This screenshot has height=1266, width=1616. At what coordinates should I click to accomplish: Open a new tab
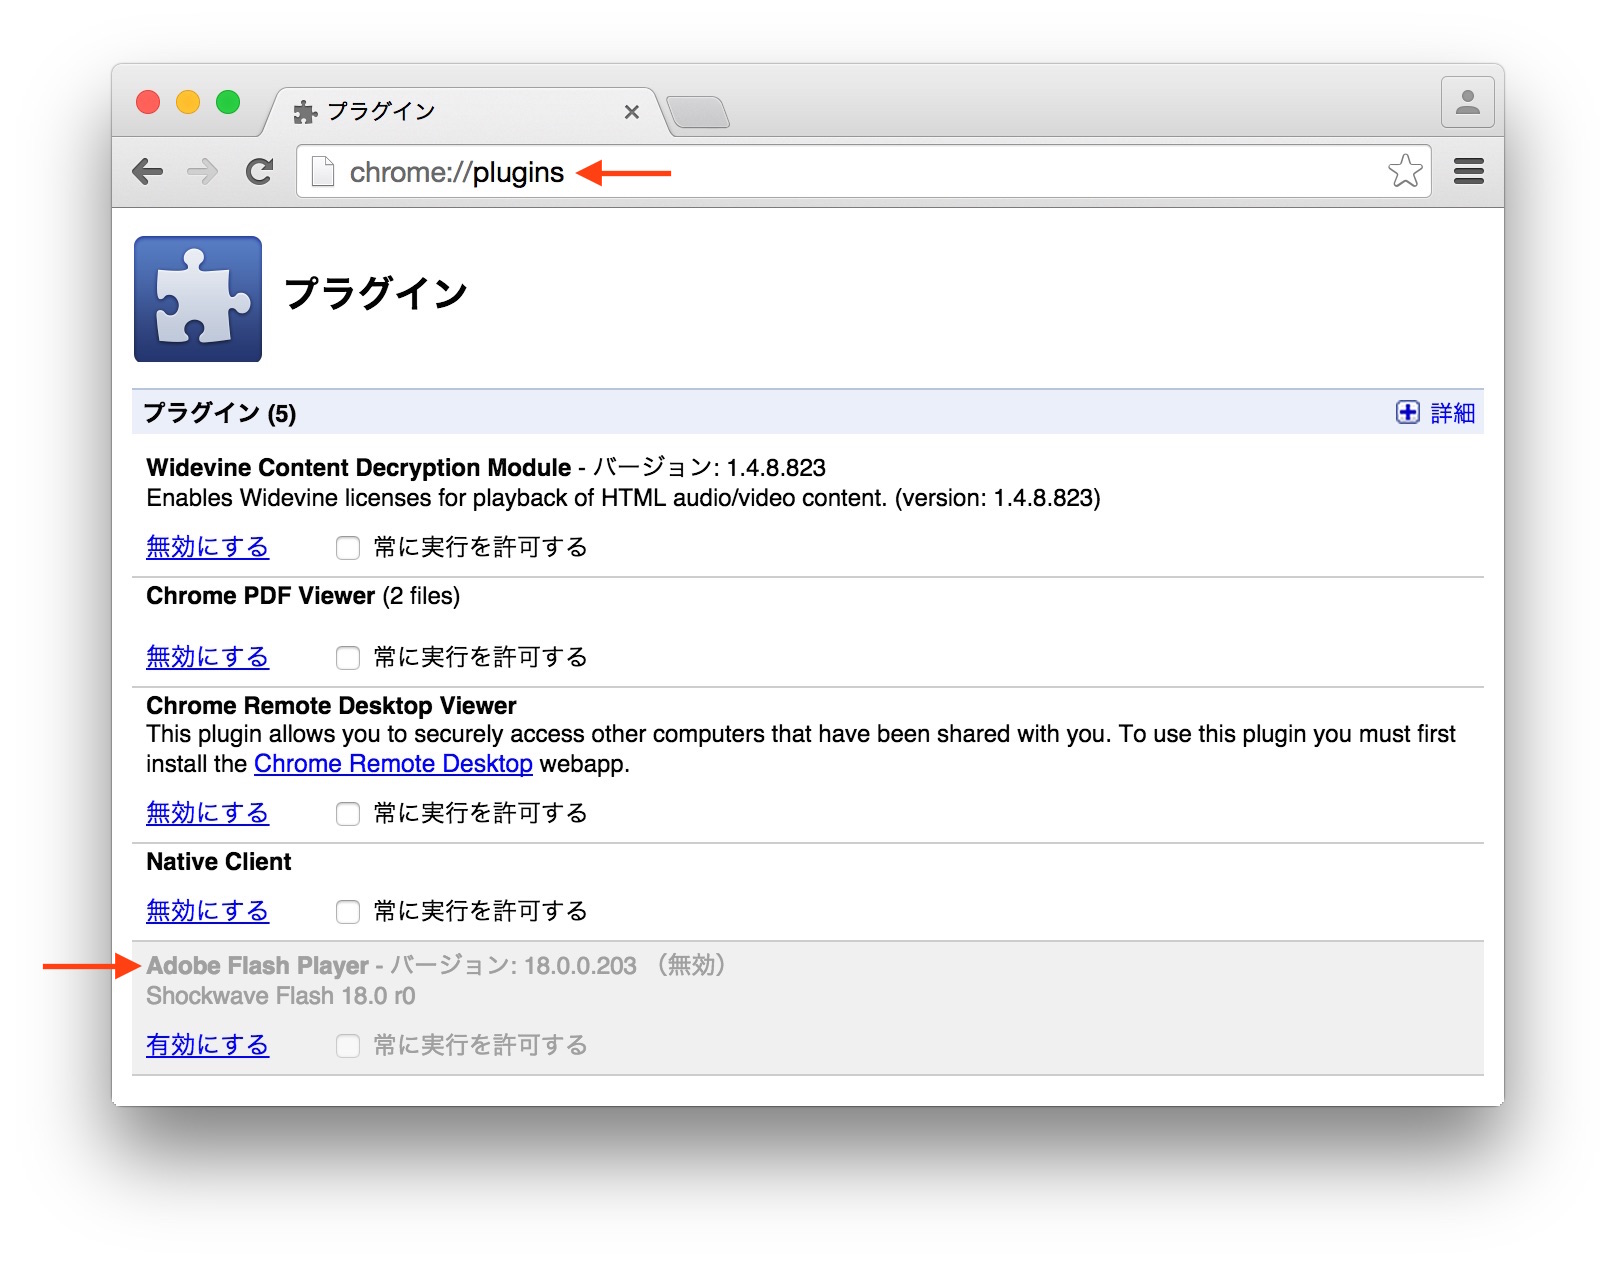click(x=698, y=112)
